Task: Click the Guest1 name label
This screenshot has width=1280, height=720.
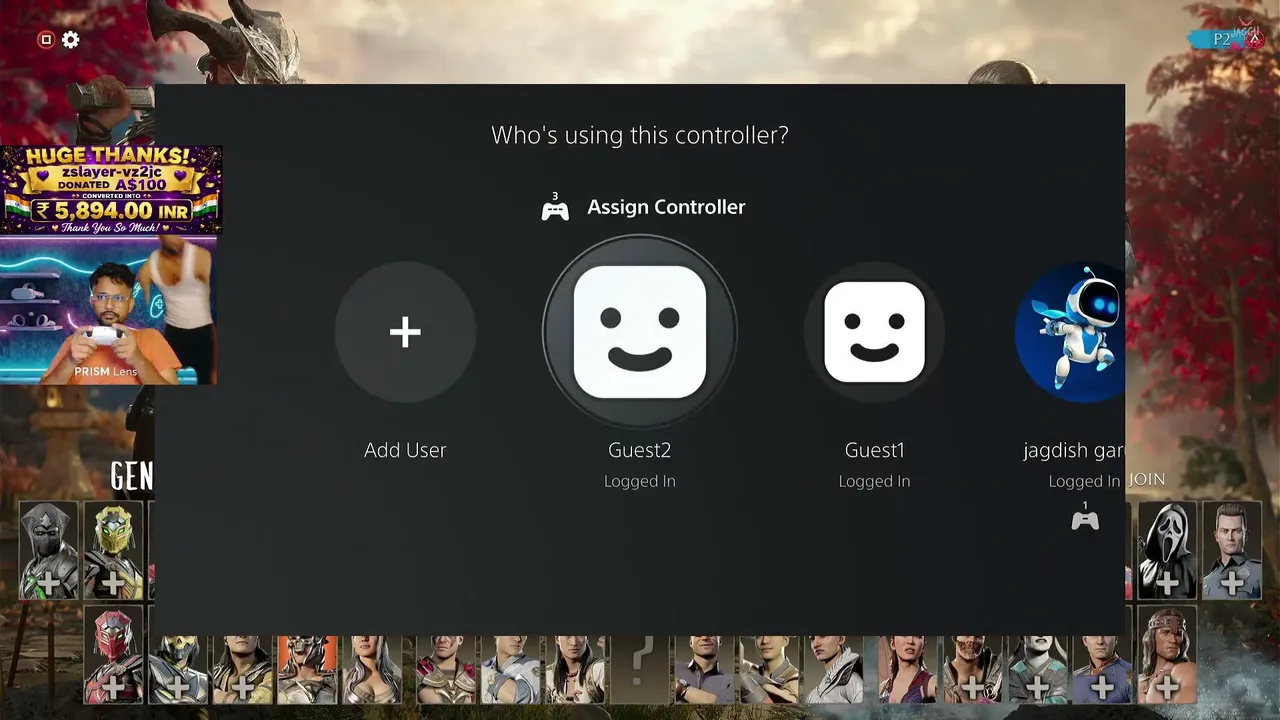Action: [875, 450]
